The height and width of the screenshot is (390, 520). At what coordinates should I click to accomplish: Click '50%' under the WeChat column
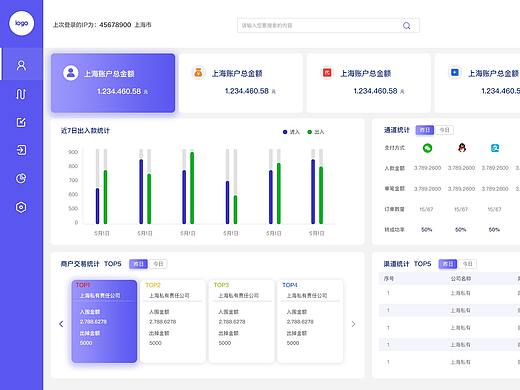click(x=427, y=230)
